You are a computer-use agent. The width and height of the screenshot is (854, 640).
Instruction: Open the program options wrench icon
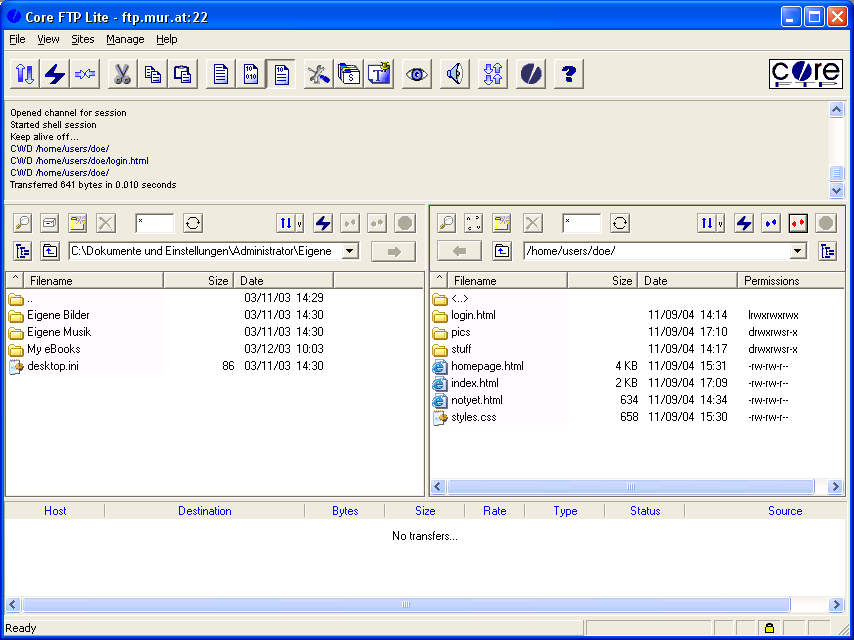[x=317, y=73]
